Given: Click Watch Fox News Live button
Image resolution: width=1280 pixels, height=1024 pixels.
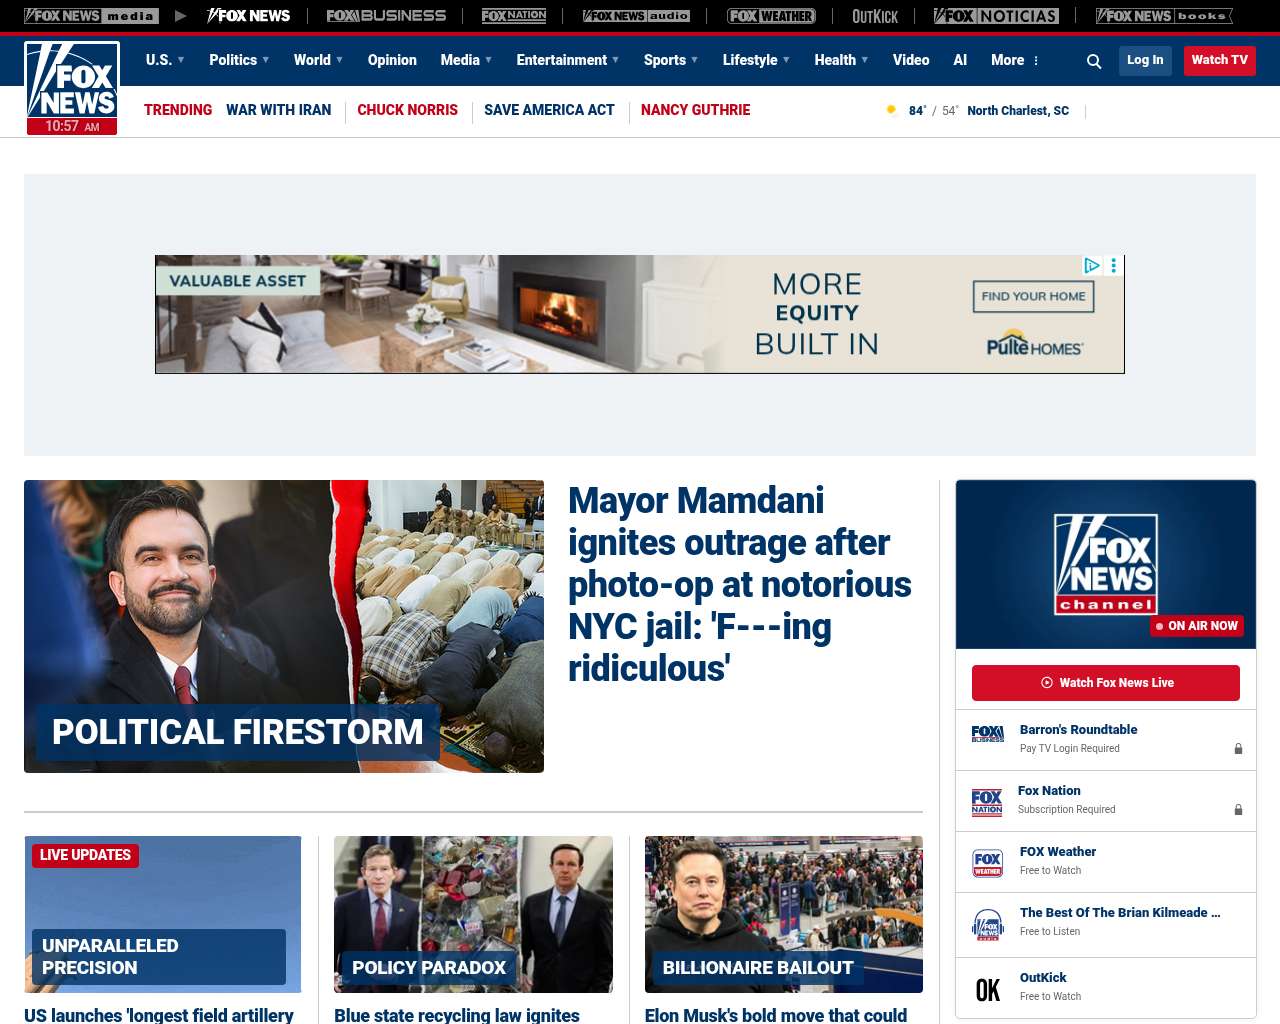Looking at the screenshot, I should [x=1106, y=683].
